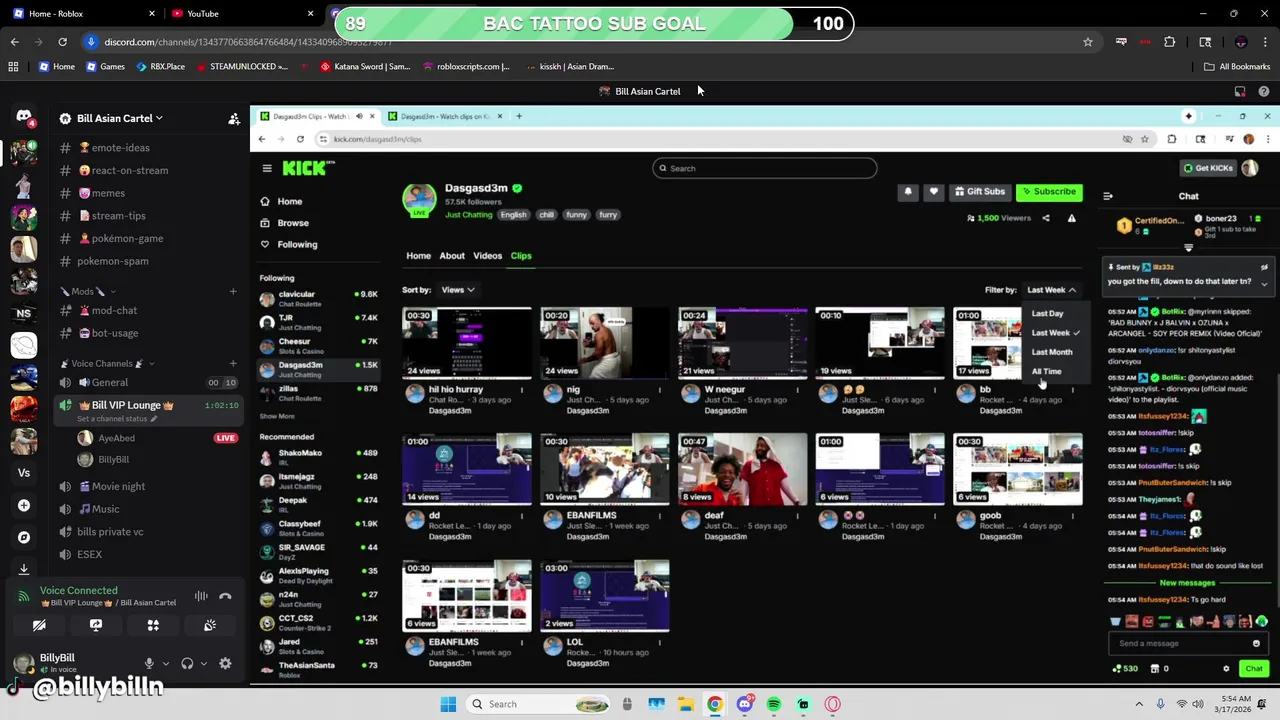The image size is (1280, 720).
Task: Mute microphone in Discord user panel
Action: pos(149,663)
